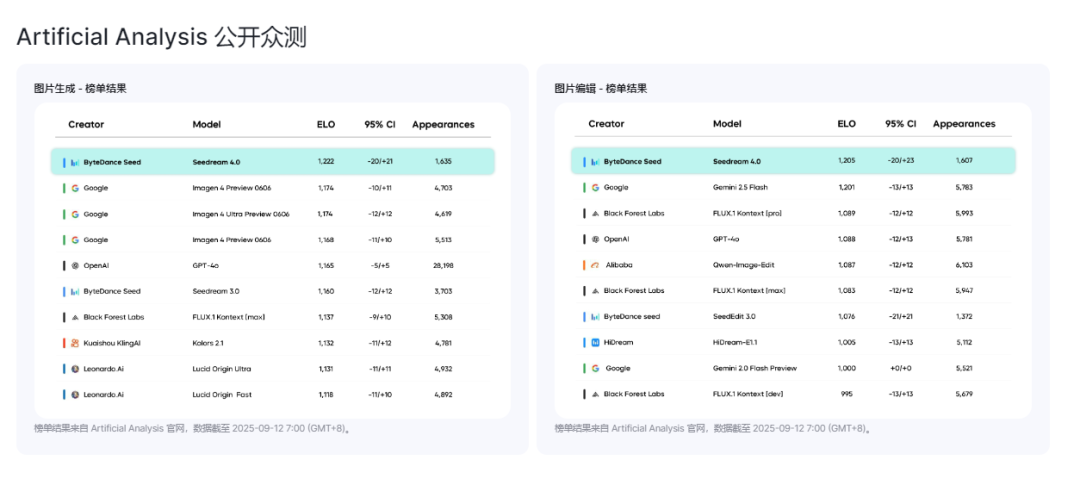The height and width of the screenshot is (485, 1080).
Task: Click Black Forest Labs logo in FLUX.1 Kontext [dev] row
Action: point(595,394)
